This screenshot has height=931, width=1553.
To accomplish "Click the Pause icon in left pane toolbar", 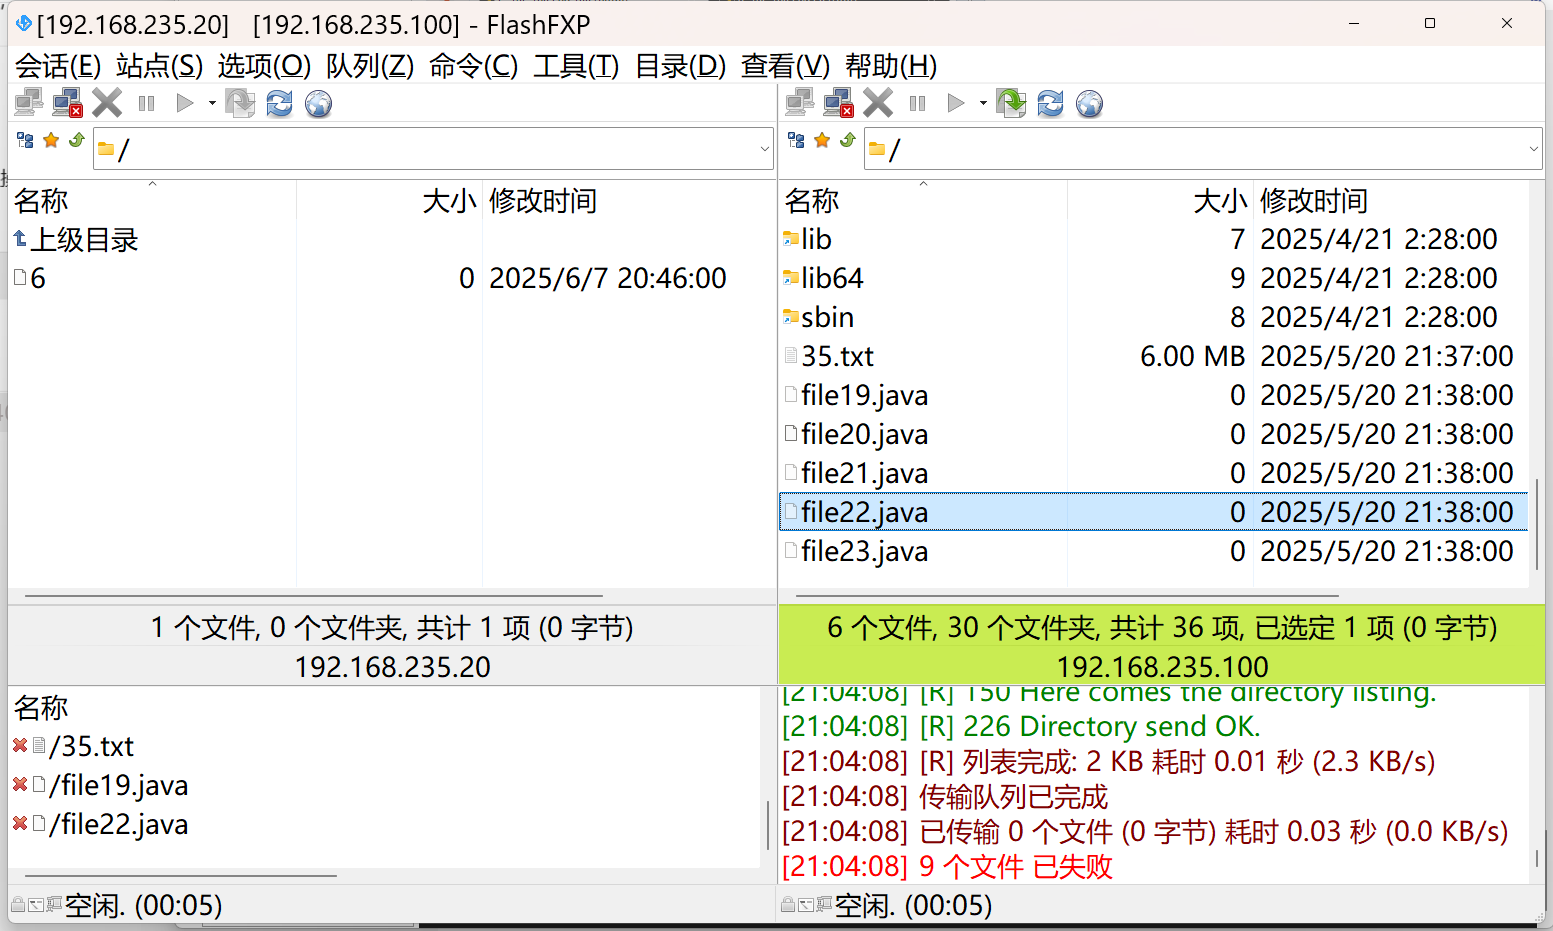I will [x=147, y=103].
